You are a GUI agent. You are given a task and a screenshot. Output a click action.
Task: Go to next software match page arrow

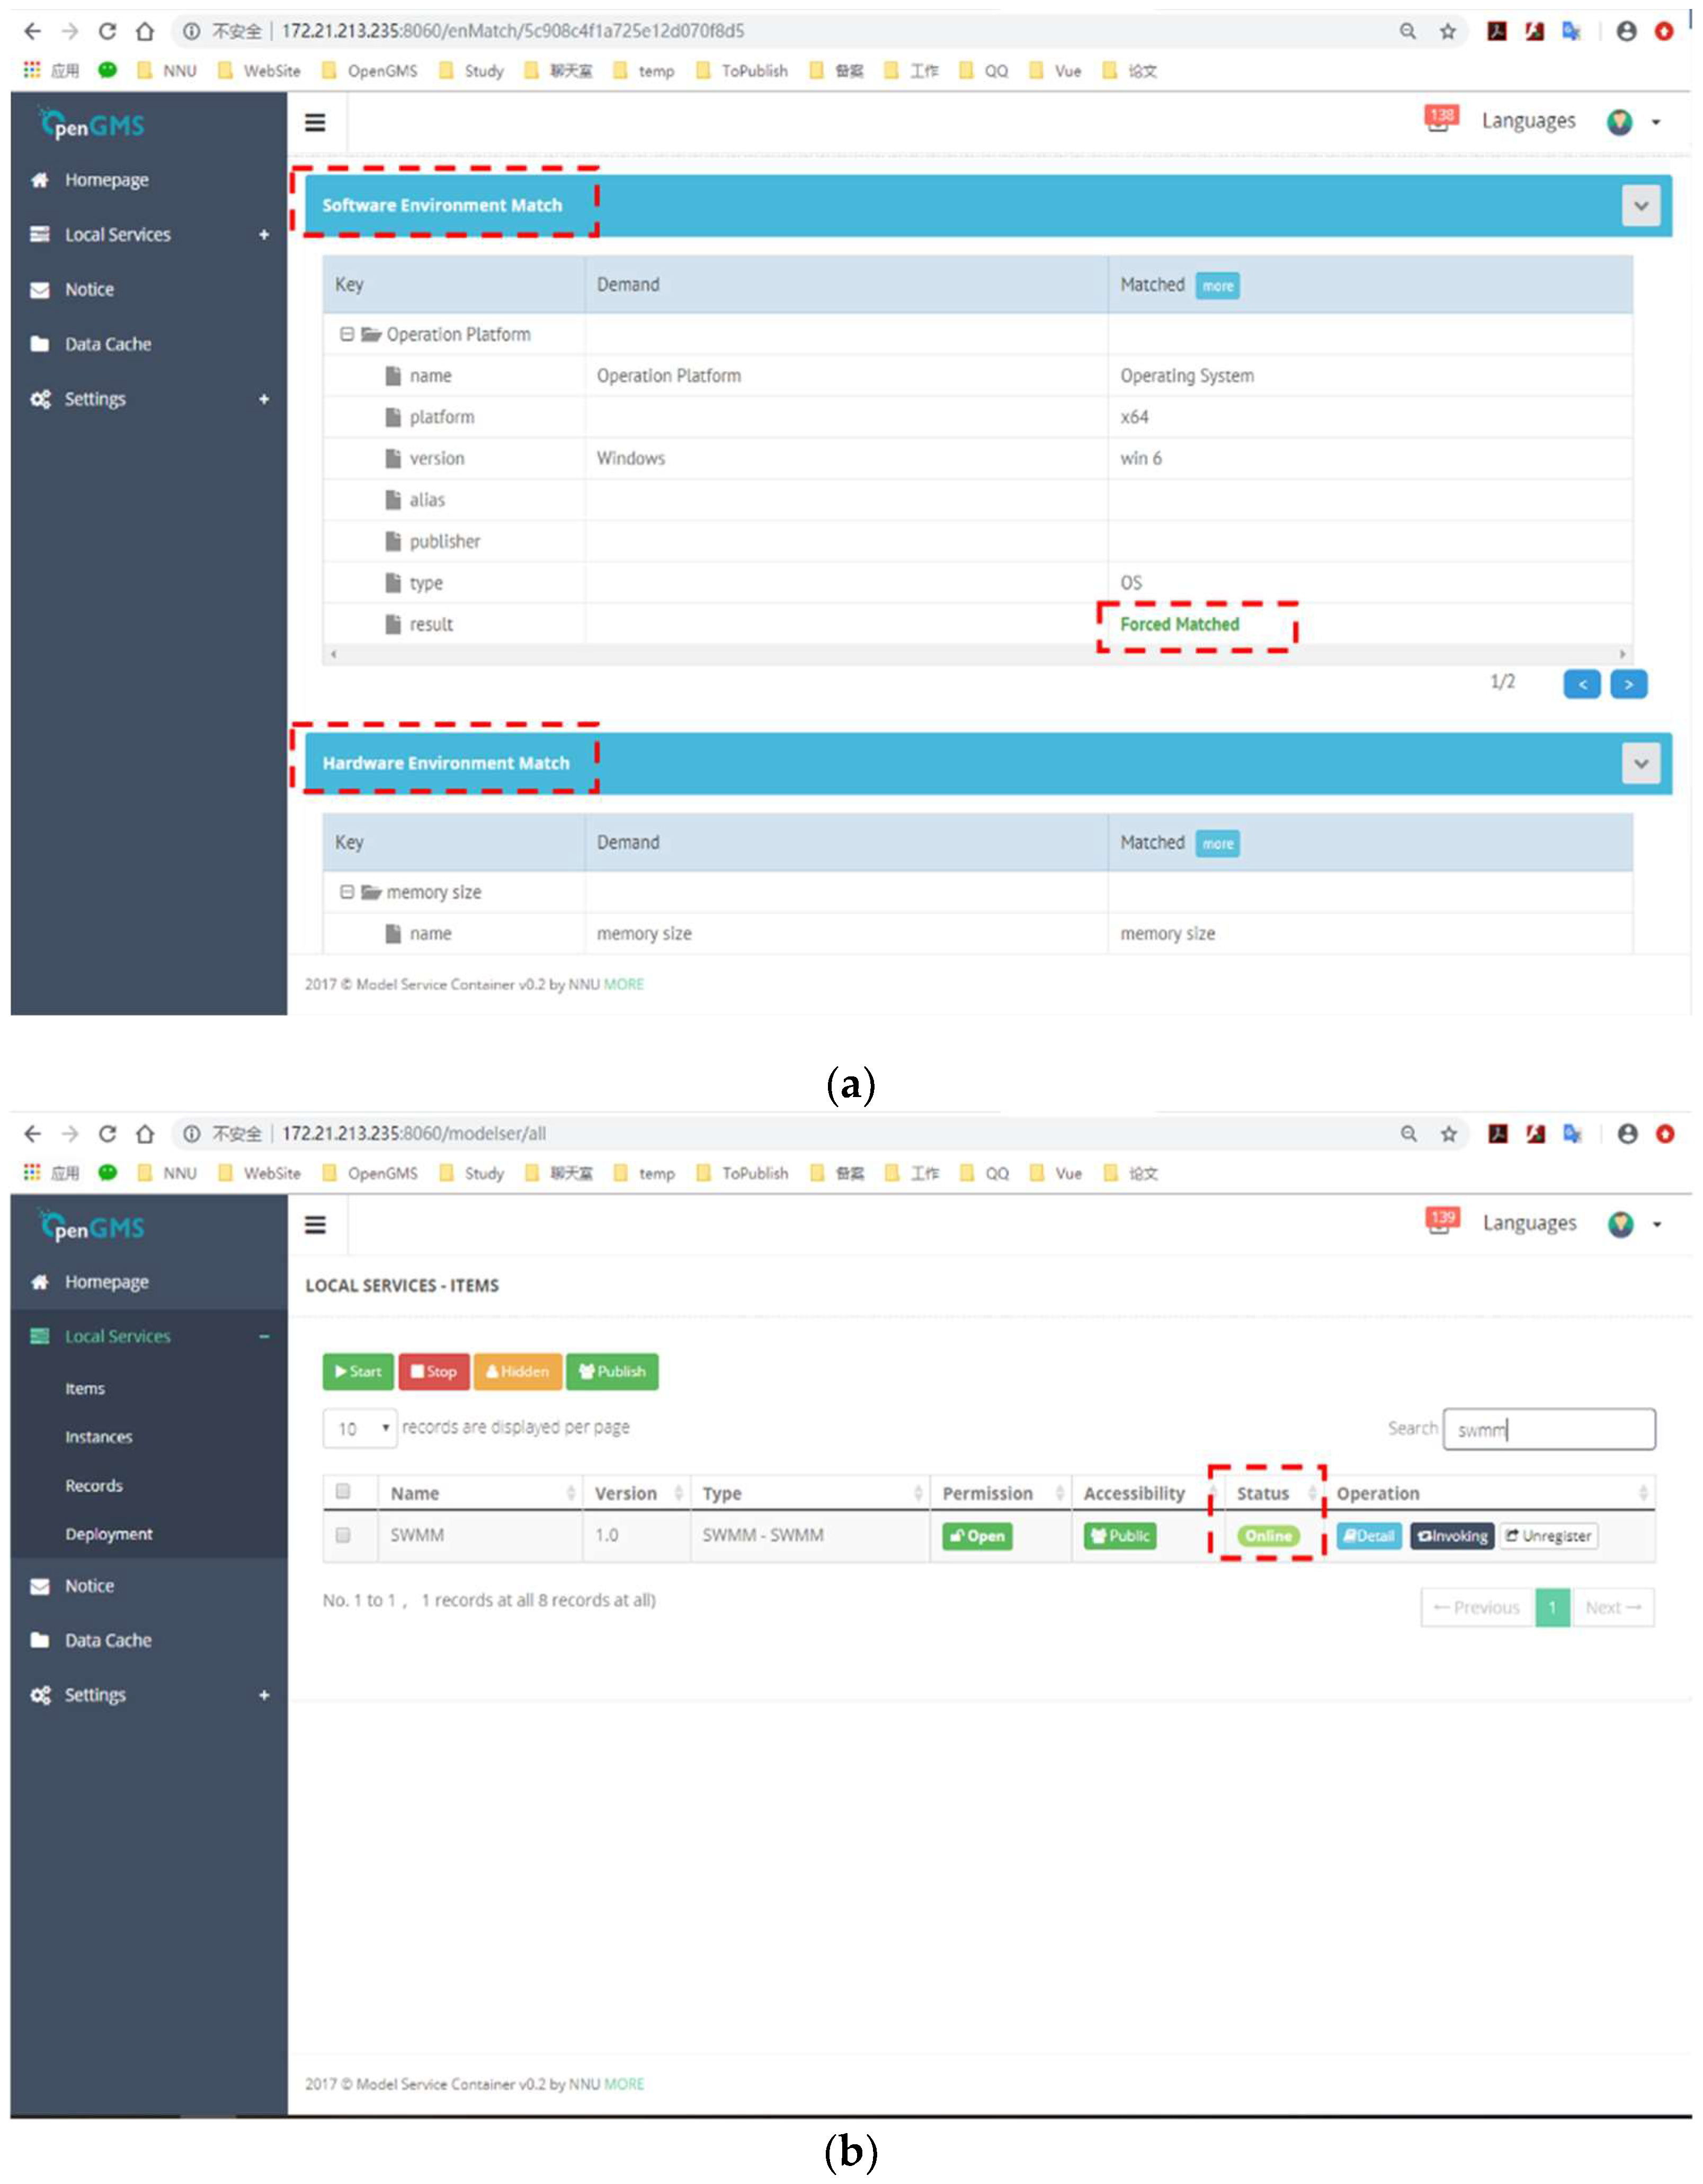coord(1628,685)
